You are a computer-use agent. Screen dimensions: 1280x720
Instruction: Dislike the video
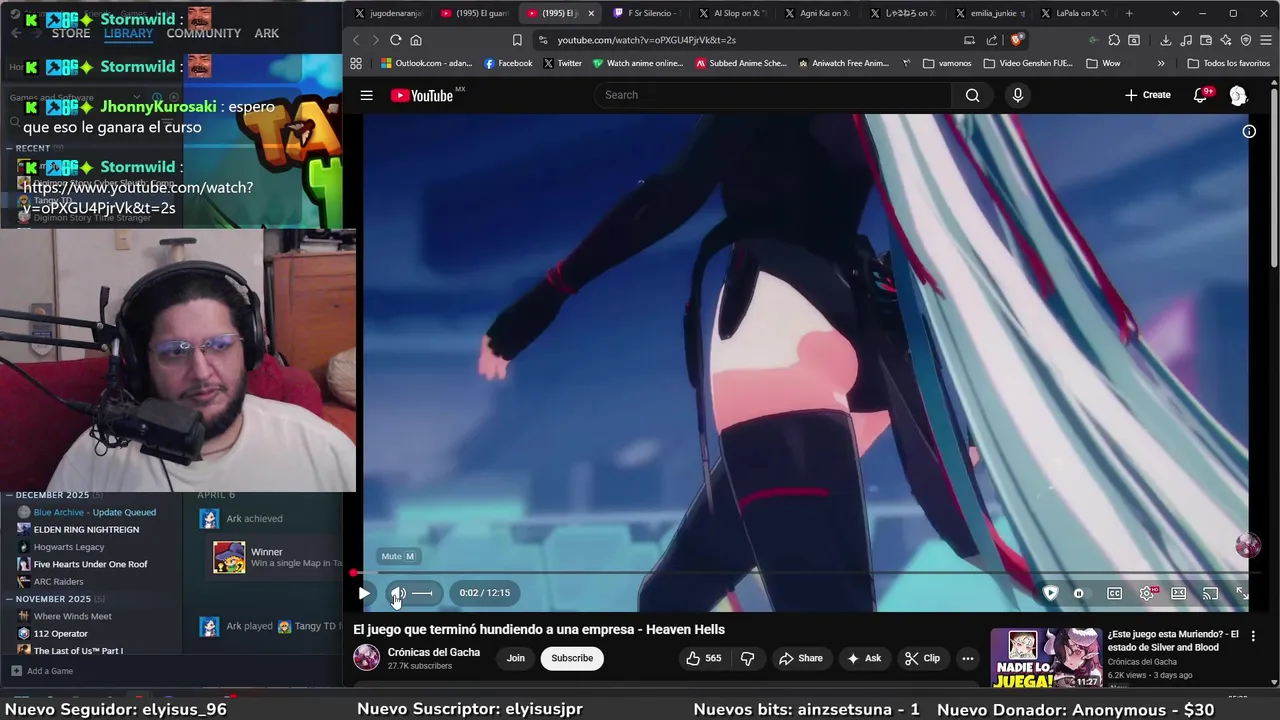point(747,658)
